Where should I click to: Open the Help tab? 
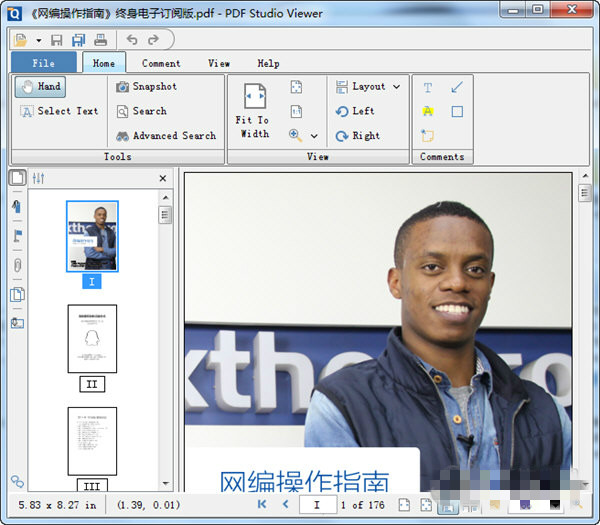click(x=268, y=63)
